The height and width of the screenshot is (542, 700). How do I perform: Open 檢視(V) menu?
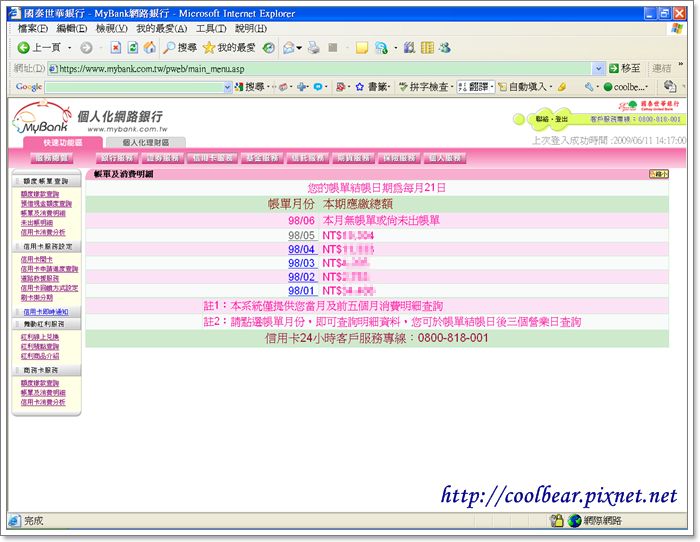pos(112,29)
